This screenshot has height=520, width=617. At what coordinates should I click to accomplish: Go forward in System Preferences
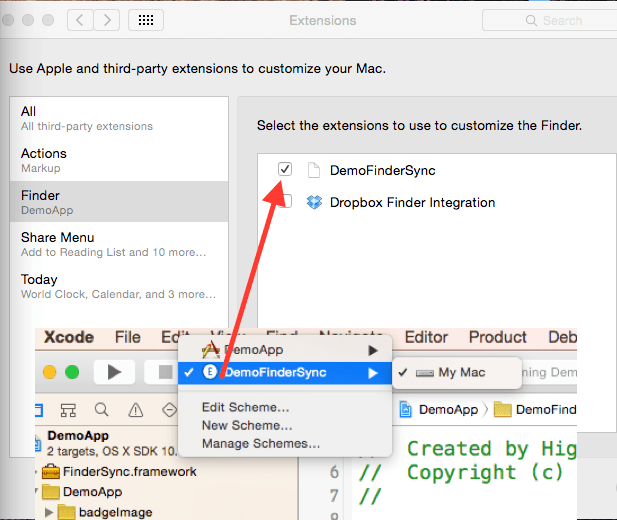click(x=107, y=20)
